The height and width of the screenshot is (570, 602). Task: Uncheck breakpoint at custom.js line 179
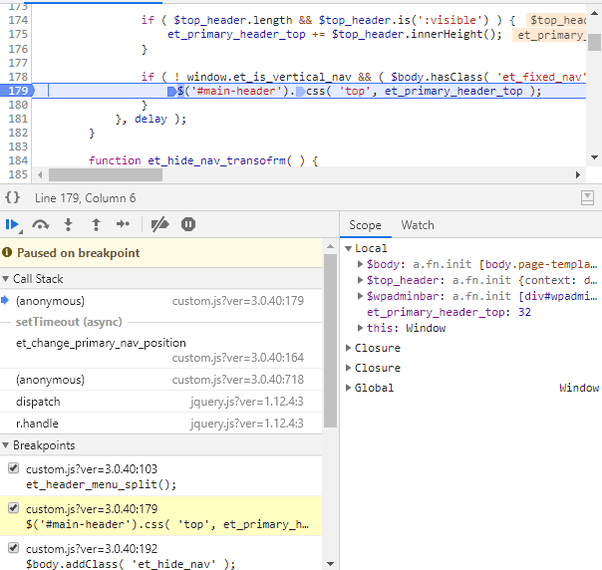point(13,508)
